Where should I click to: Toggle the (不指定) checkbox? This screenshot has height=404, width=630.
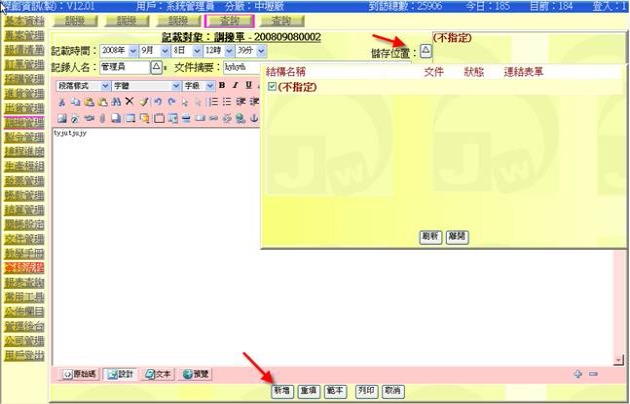click(272, 87)
